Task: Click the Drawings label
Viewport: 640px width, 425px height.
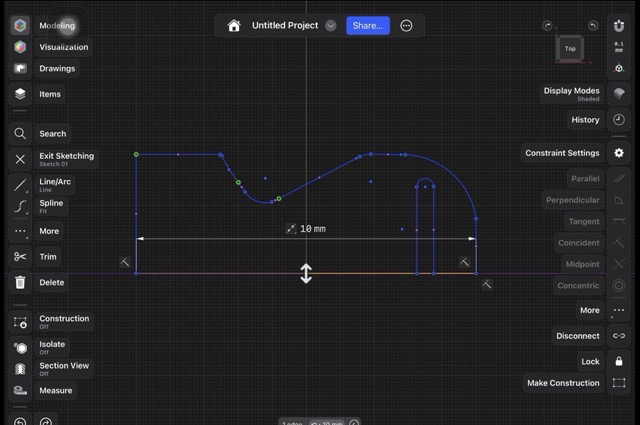Action: tap(57, 68)
